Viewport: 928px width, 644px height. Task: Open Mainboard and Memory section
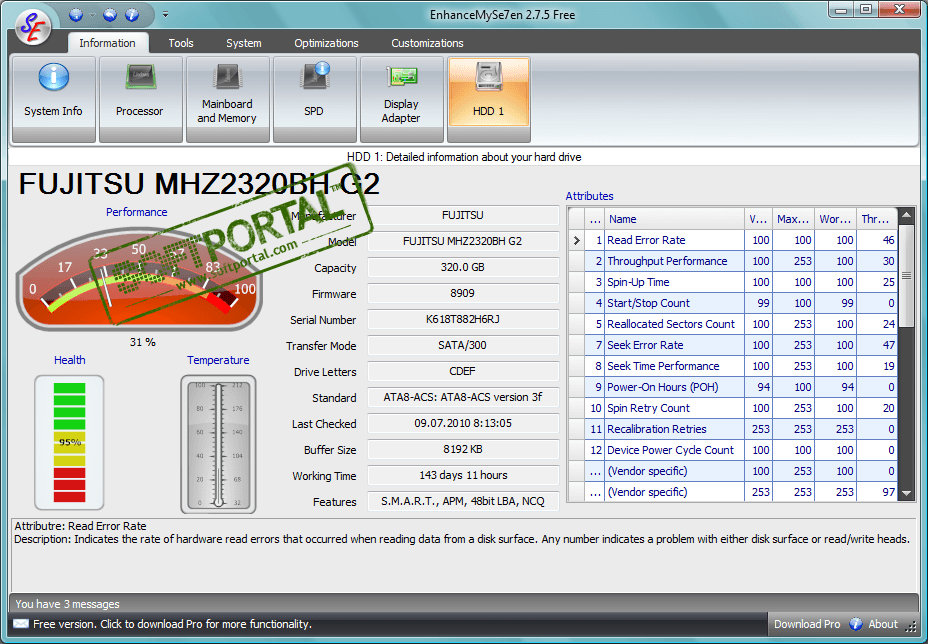point(227,99)
